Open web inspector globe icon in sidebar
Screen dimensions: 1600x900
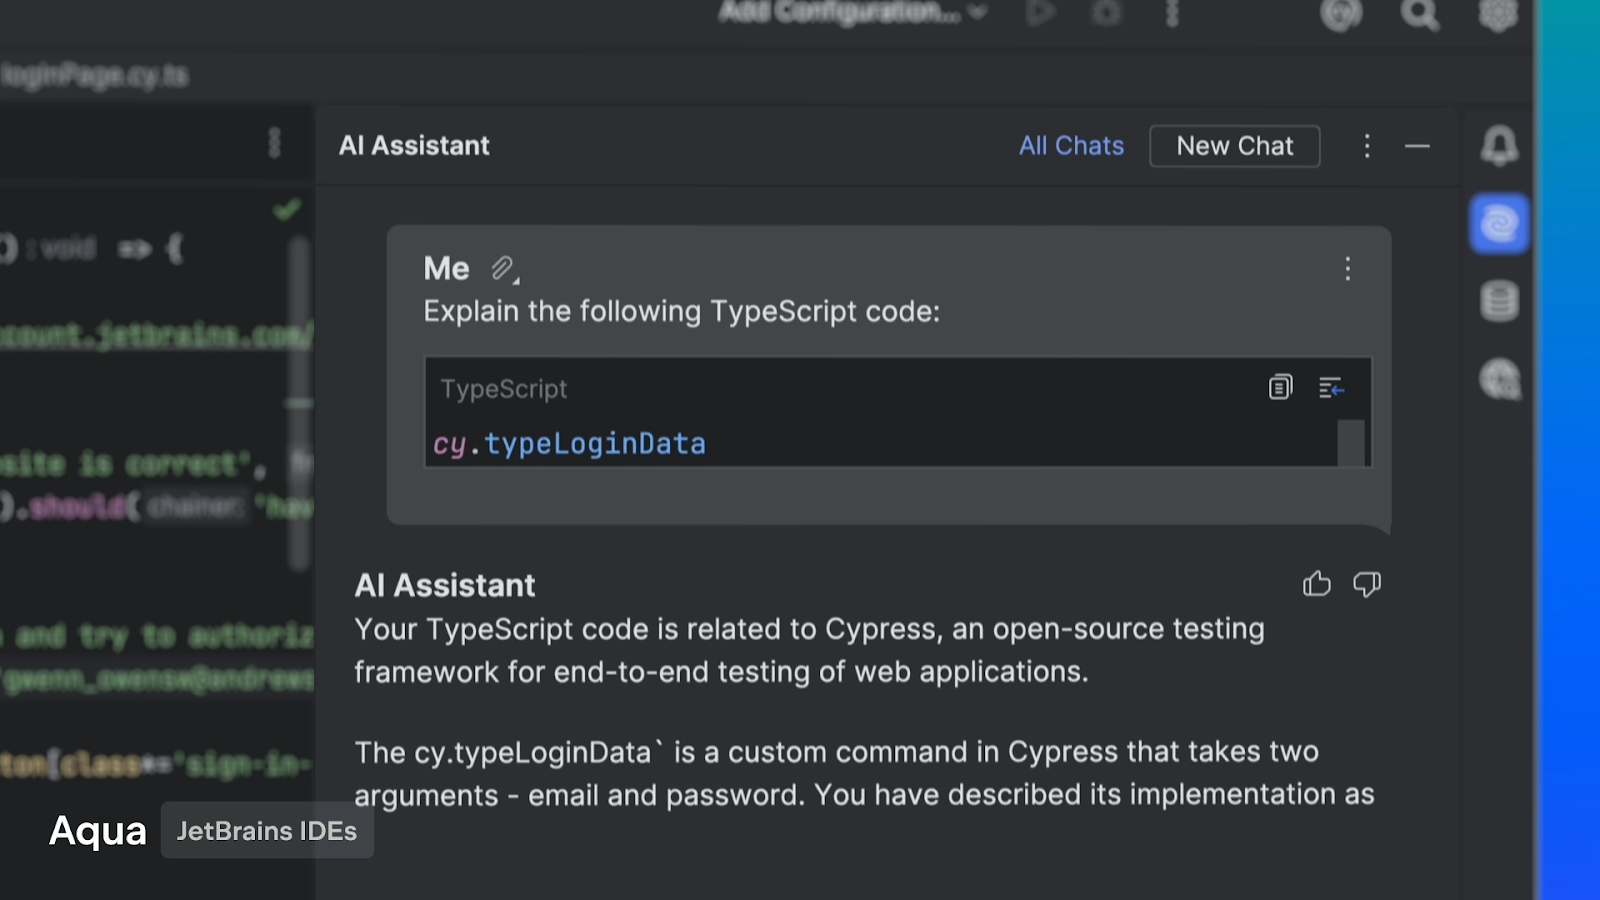(1499, 379)
